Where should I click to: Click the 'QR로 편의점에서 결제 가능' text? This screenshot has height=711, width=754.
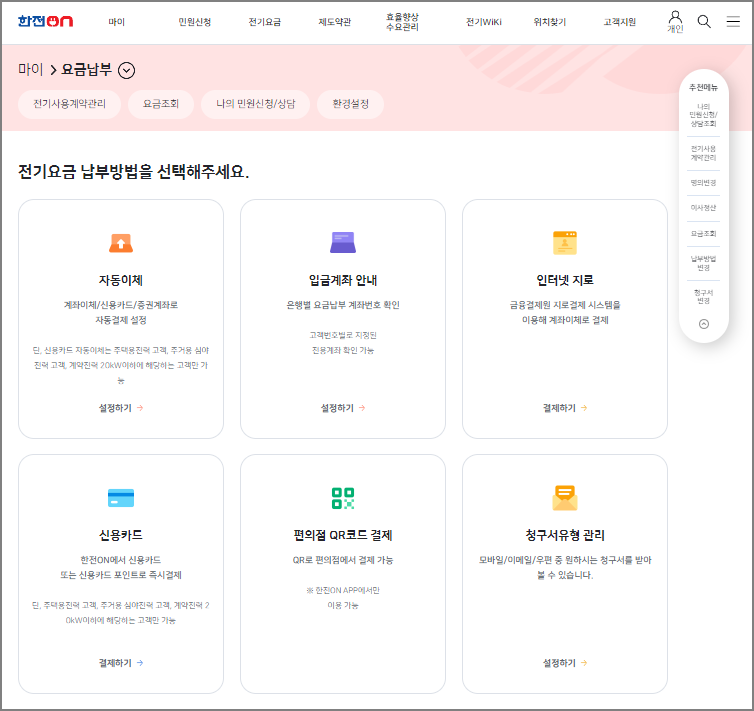(343, 560)
